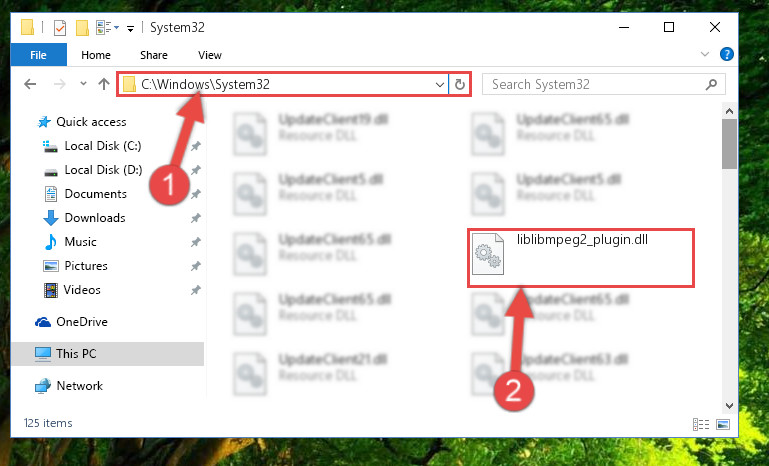Screen dimensions: 769x466
Task: Select liblibmpeg2_plugin.dll file
Action: (582, 257)
